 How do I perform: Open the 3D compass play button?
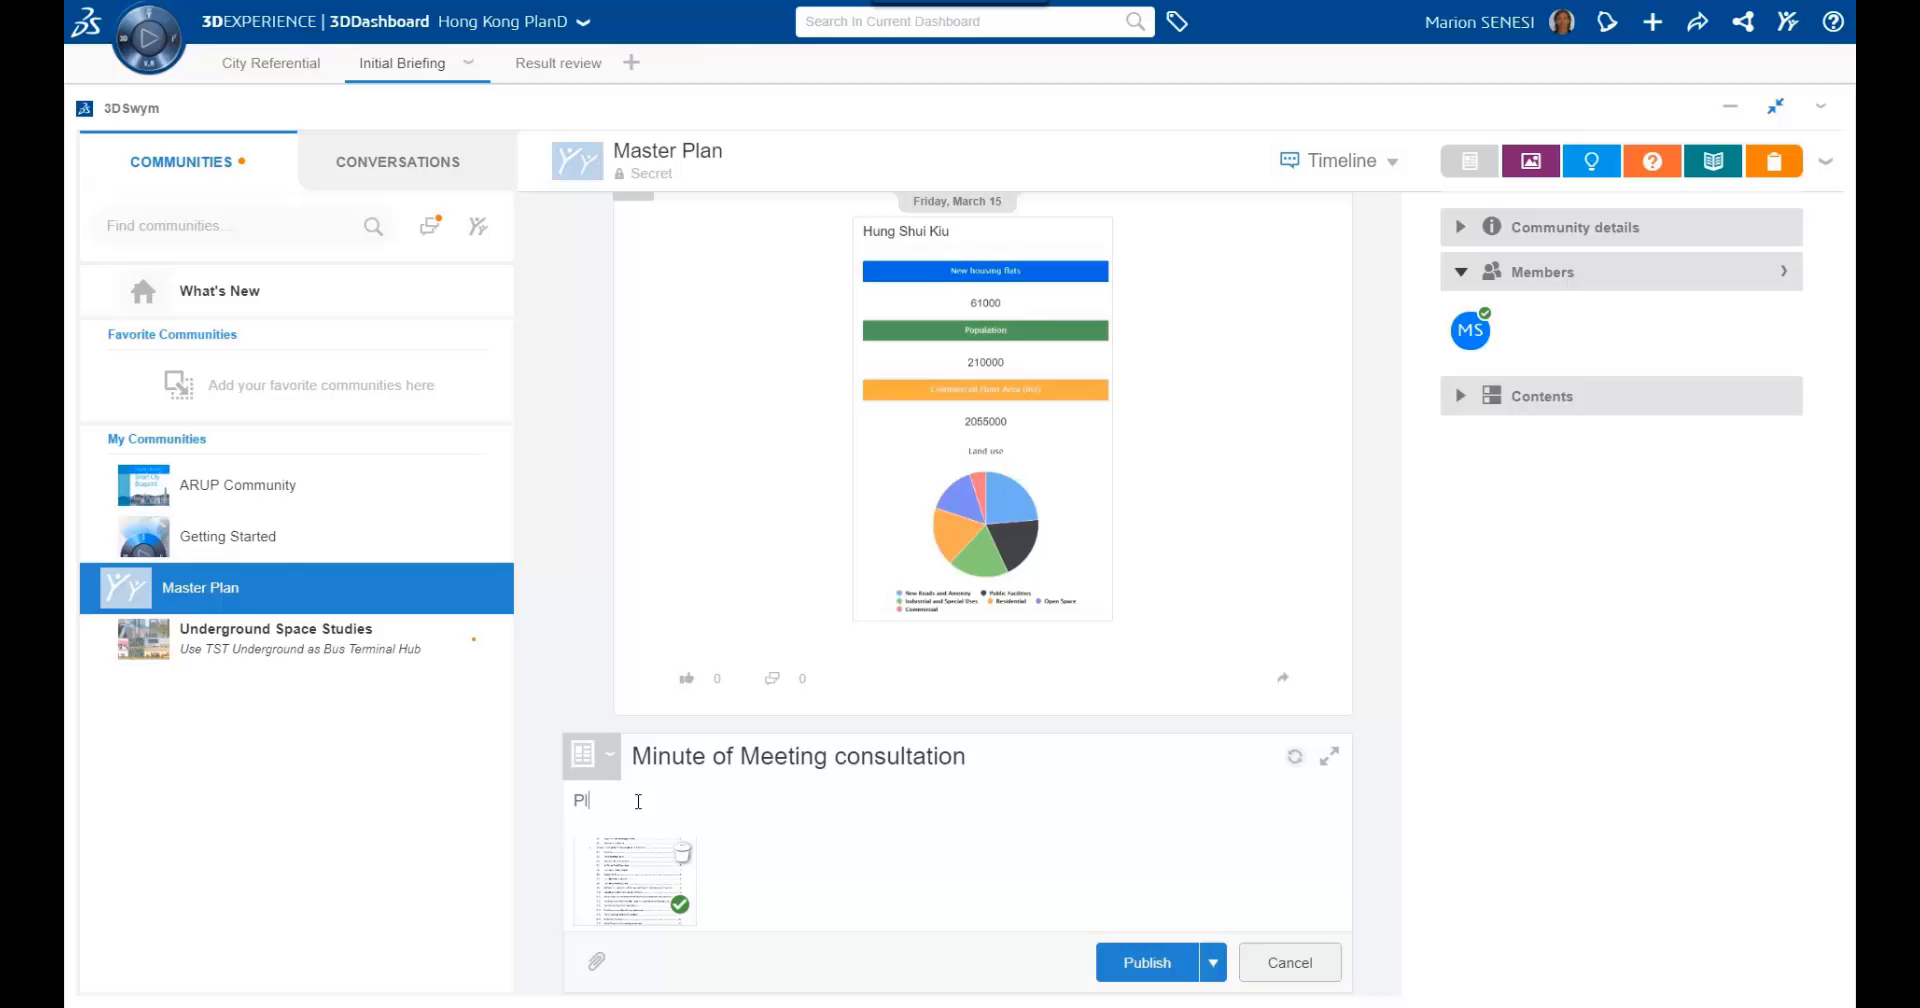tap(149, 39)
